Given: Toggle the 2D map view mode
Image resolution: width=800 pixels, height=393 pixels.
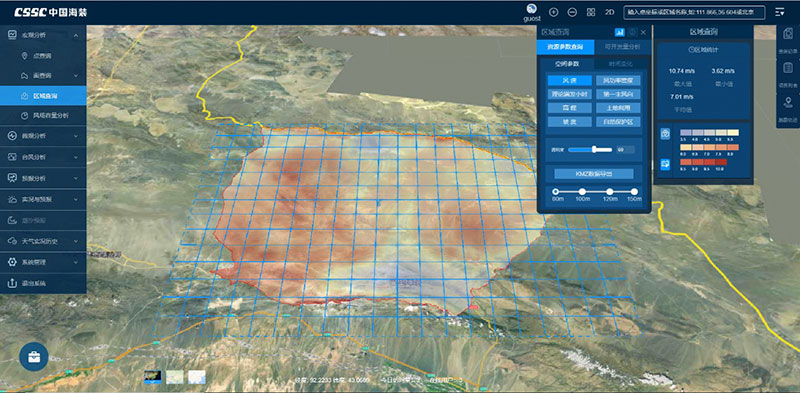Looking at the screenshot, I should (609, 12).
